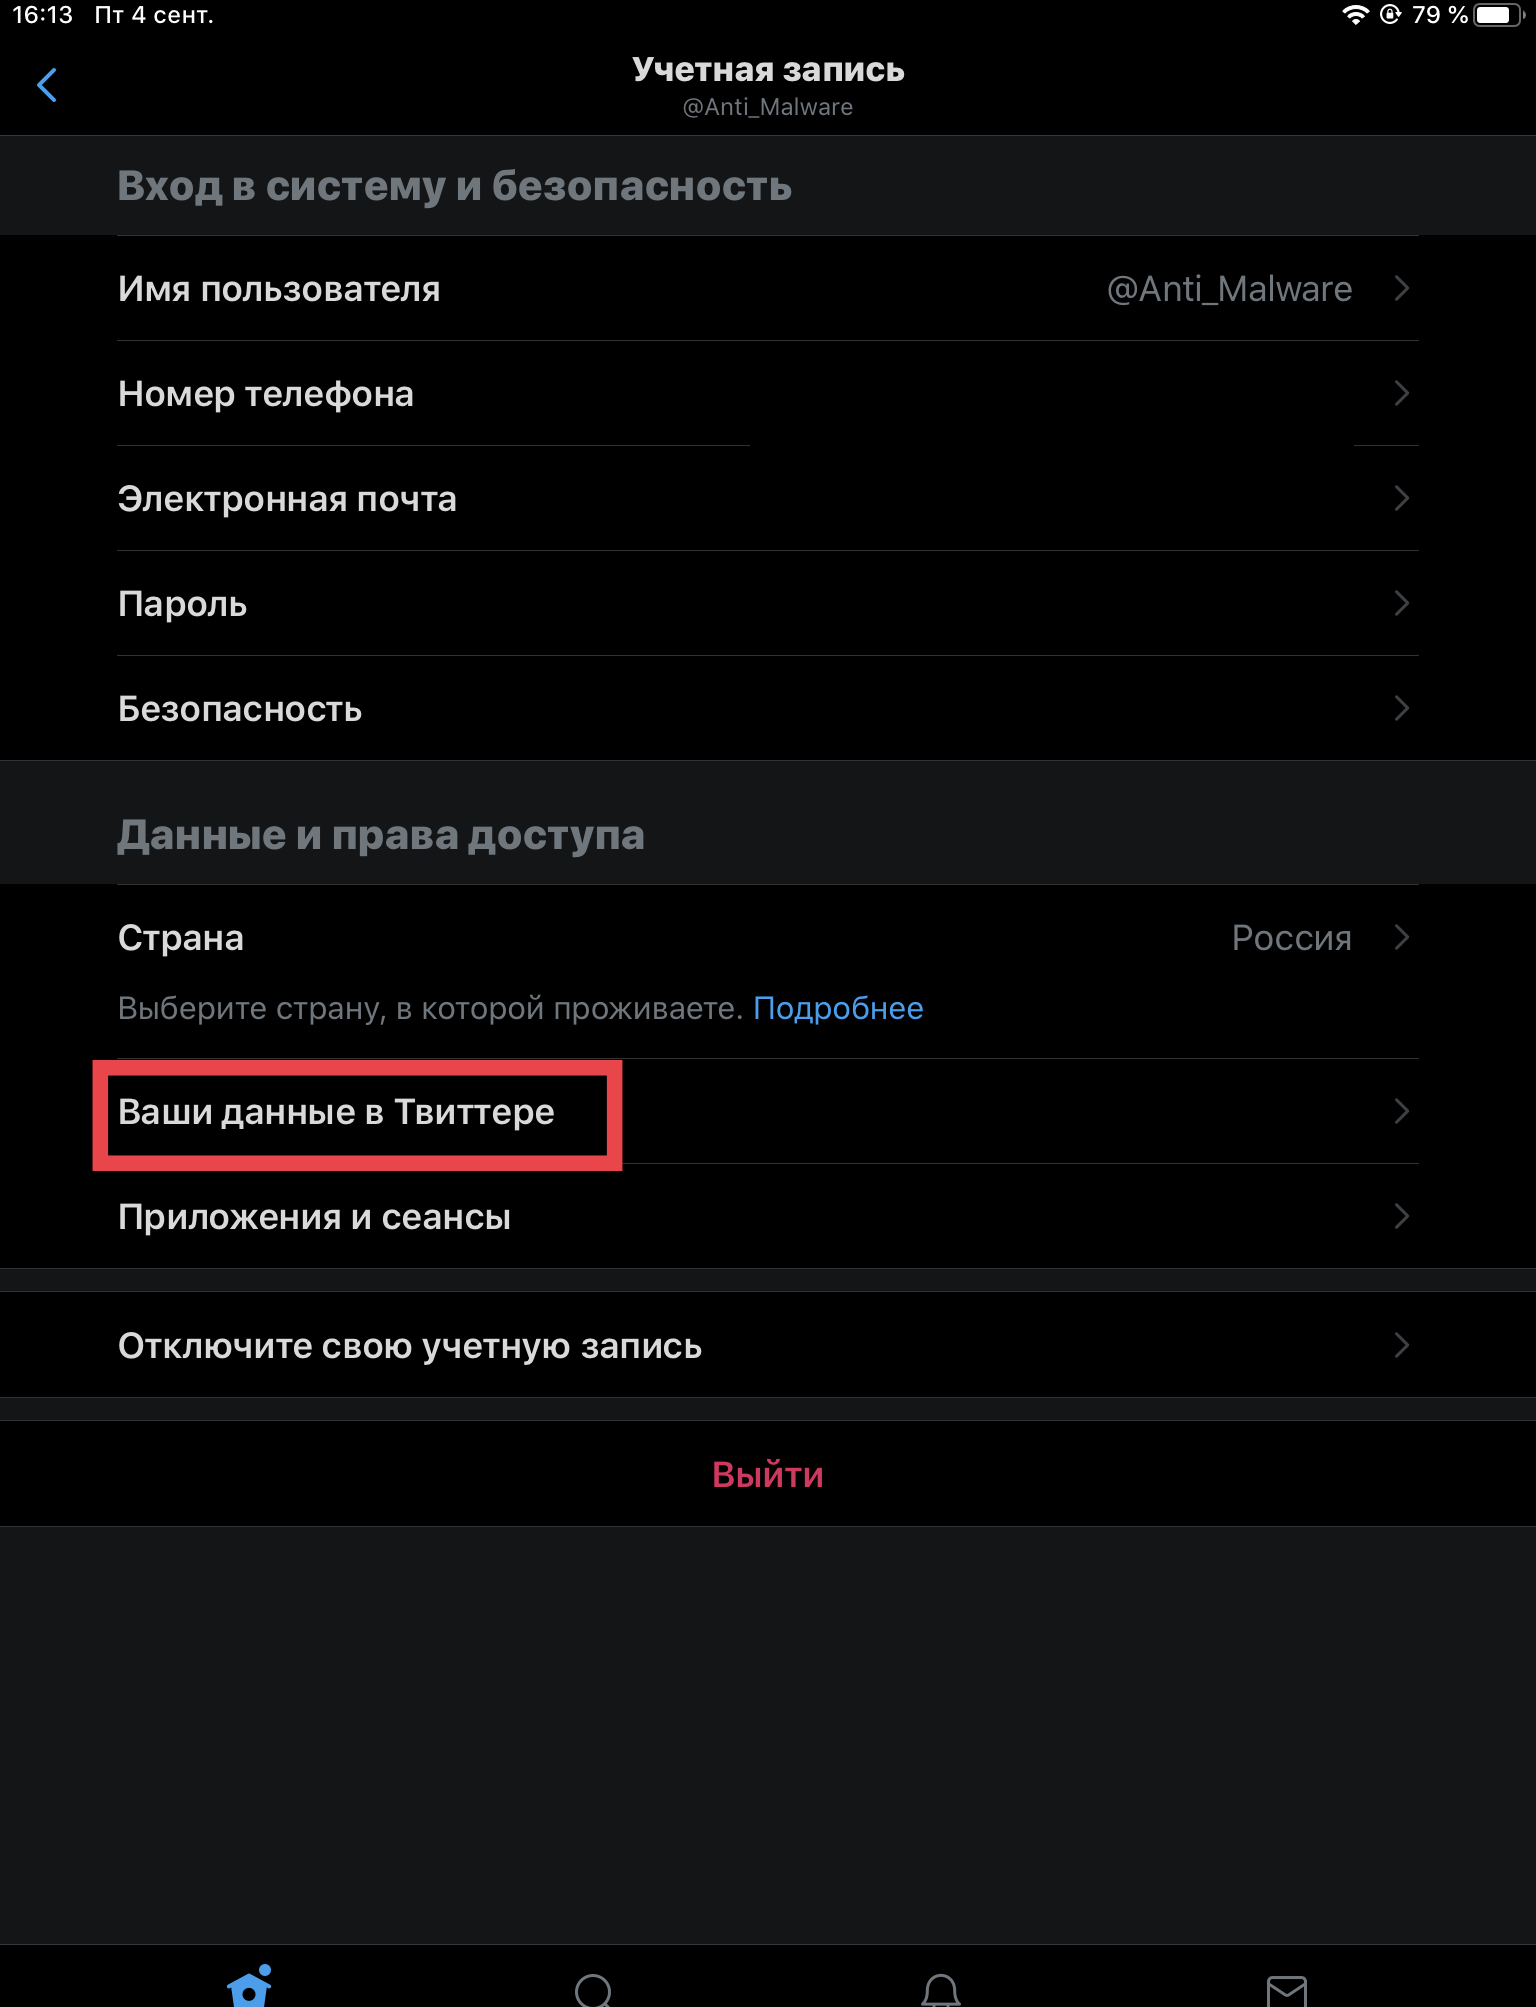Tap the battery indicator icon

click(1498, 15)
